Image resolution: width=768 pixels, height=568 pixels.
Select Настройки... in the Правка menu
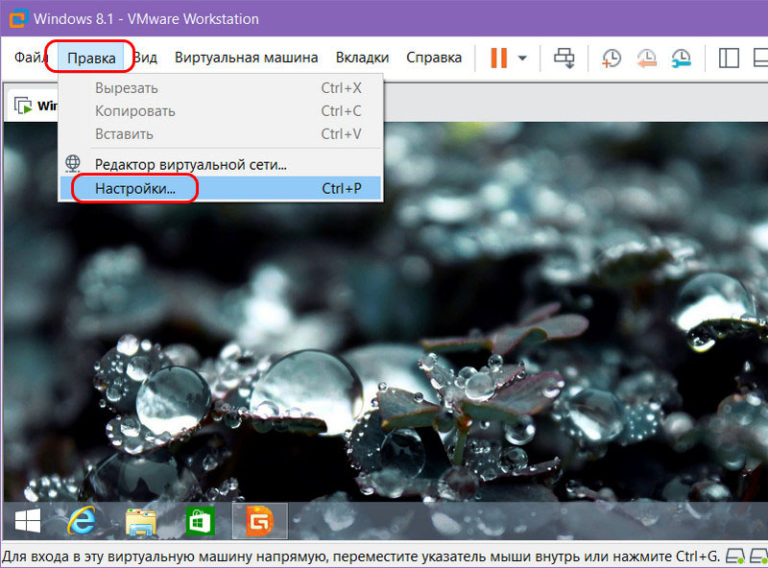tap(135, 188)
